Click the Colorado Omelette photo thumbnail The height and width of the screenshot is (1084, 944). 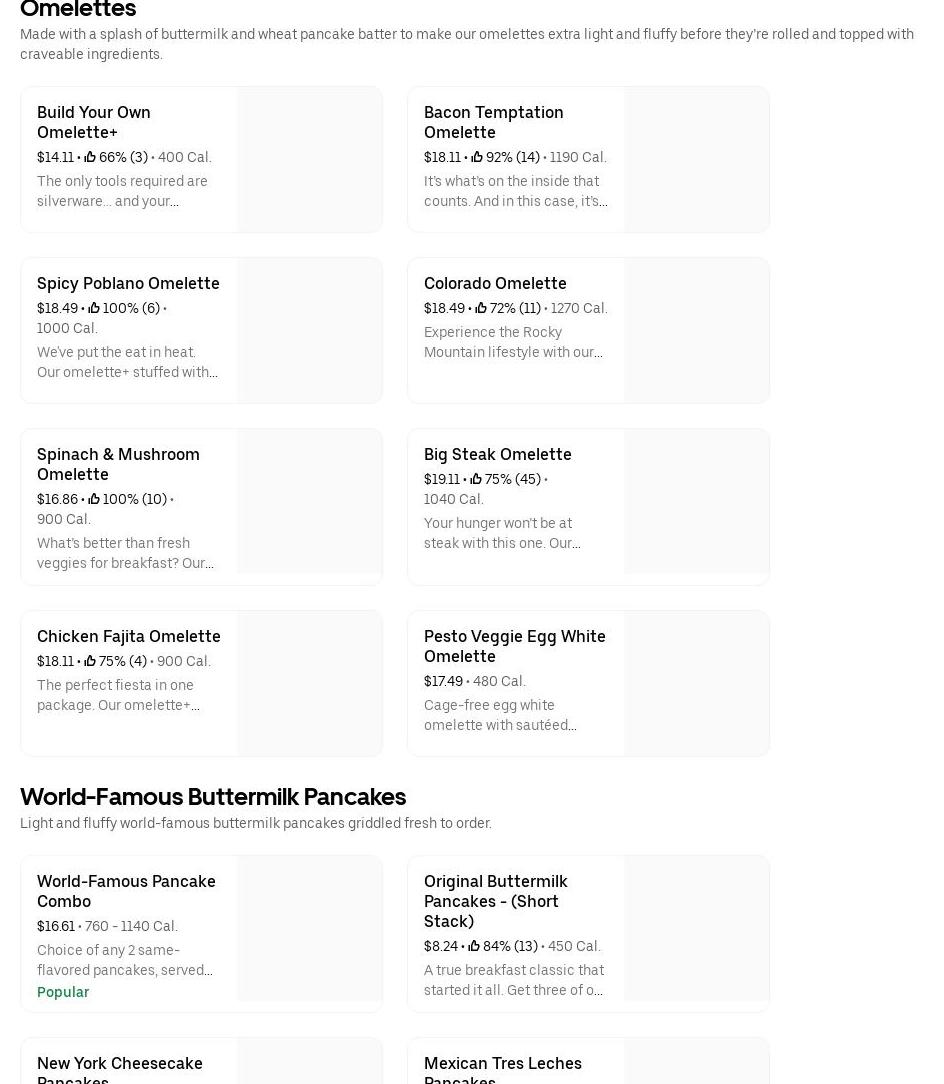pos(697,330)
